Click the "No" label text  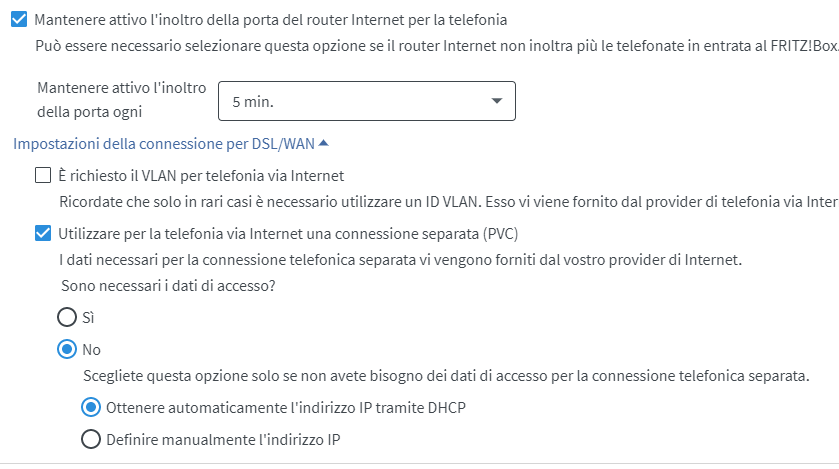91,349
